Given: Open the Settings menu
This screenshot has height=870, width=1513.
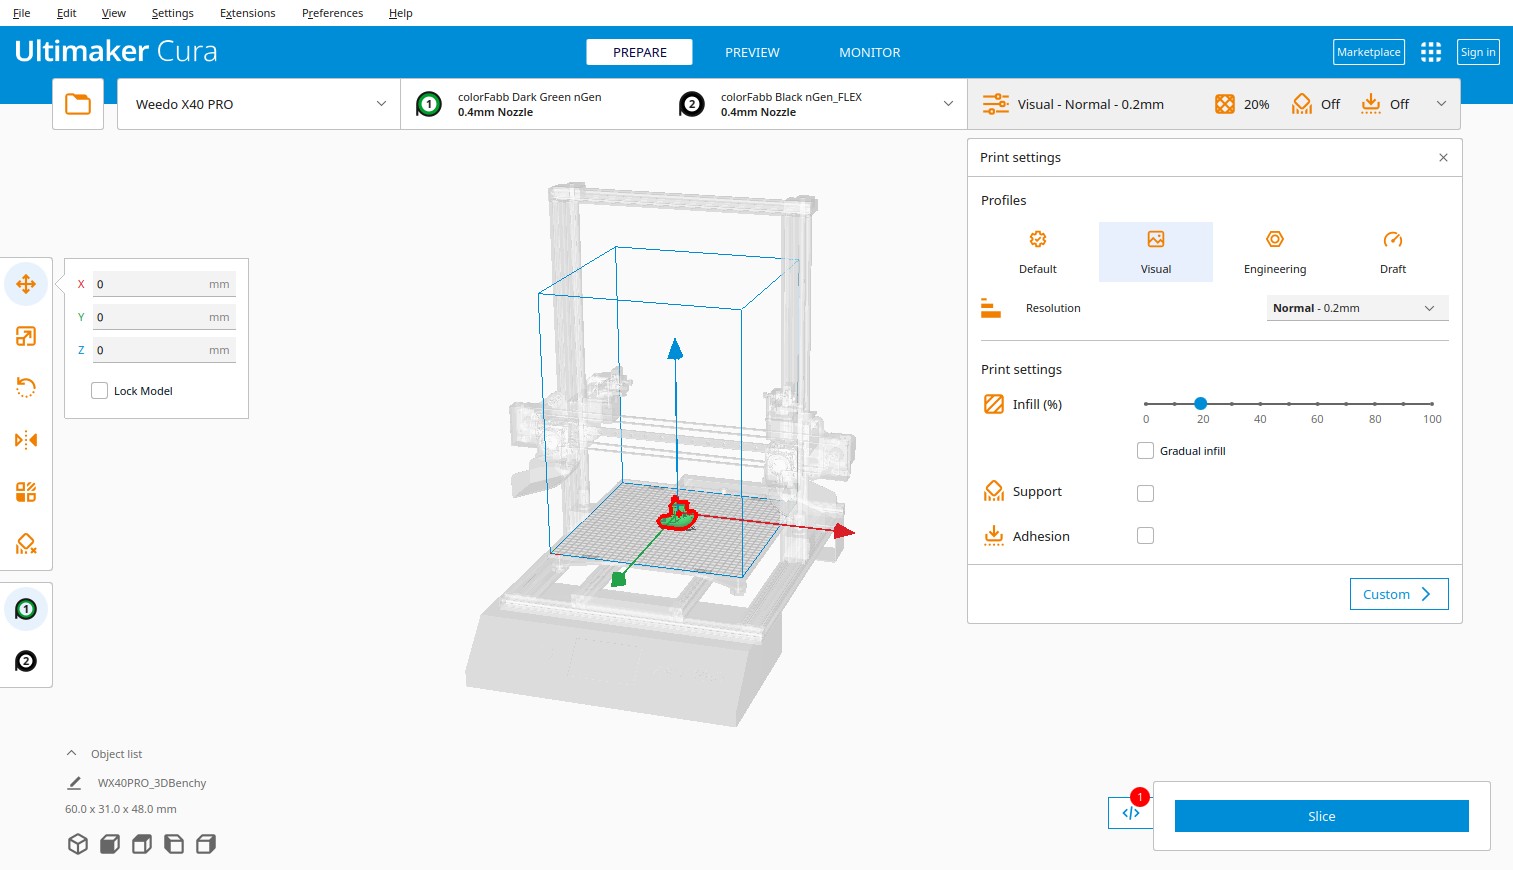Looking at the screenshot, I should tap(173, 13).
